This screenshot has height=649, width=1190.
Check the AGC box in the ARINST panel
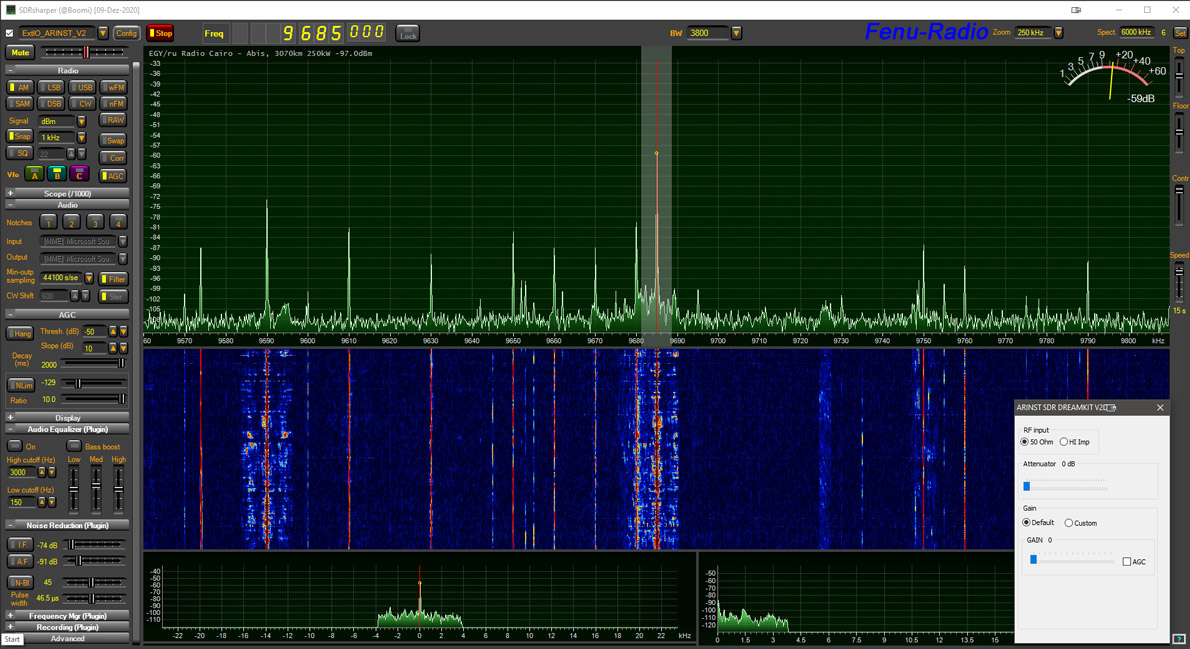[x=1125, y=560]
